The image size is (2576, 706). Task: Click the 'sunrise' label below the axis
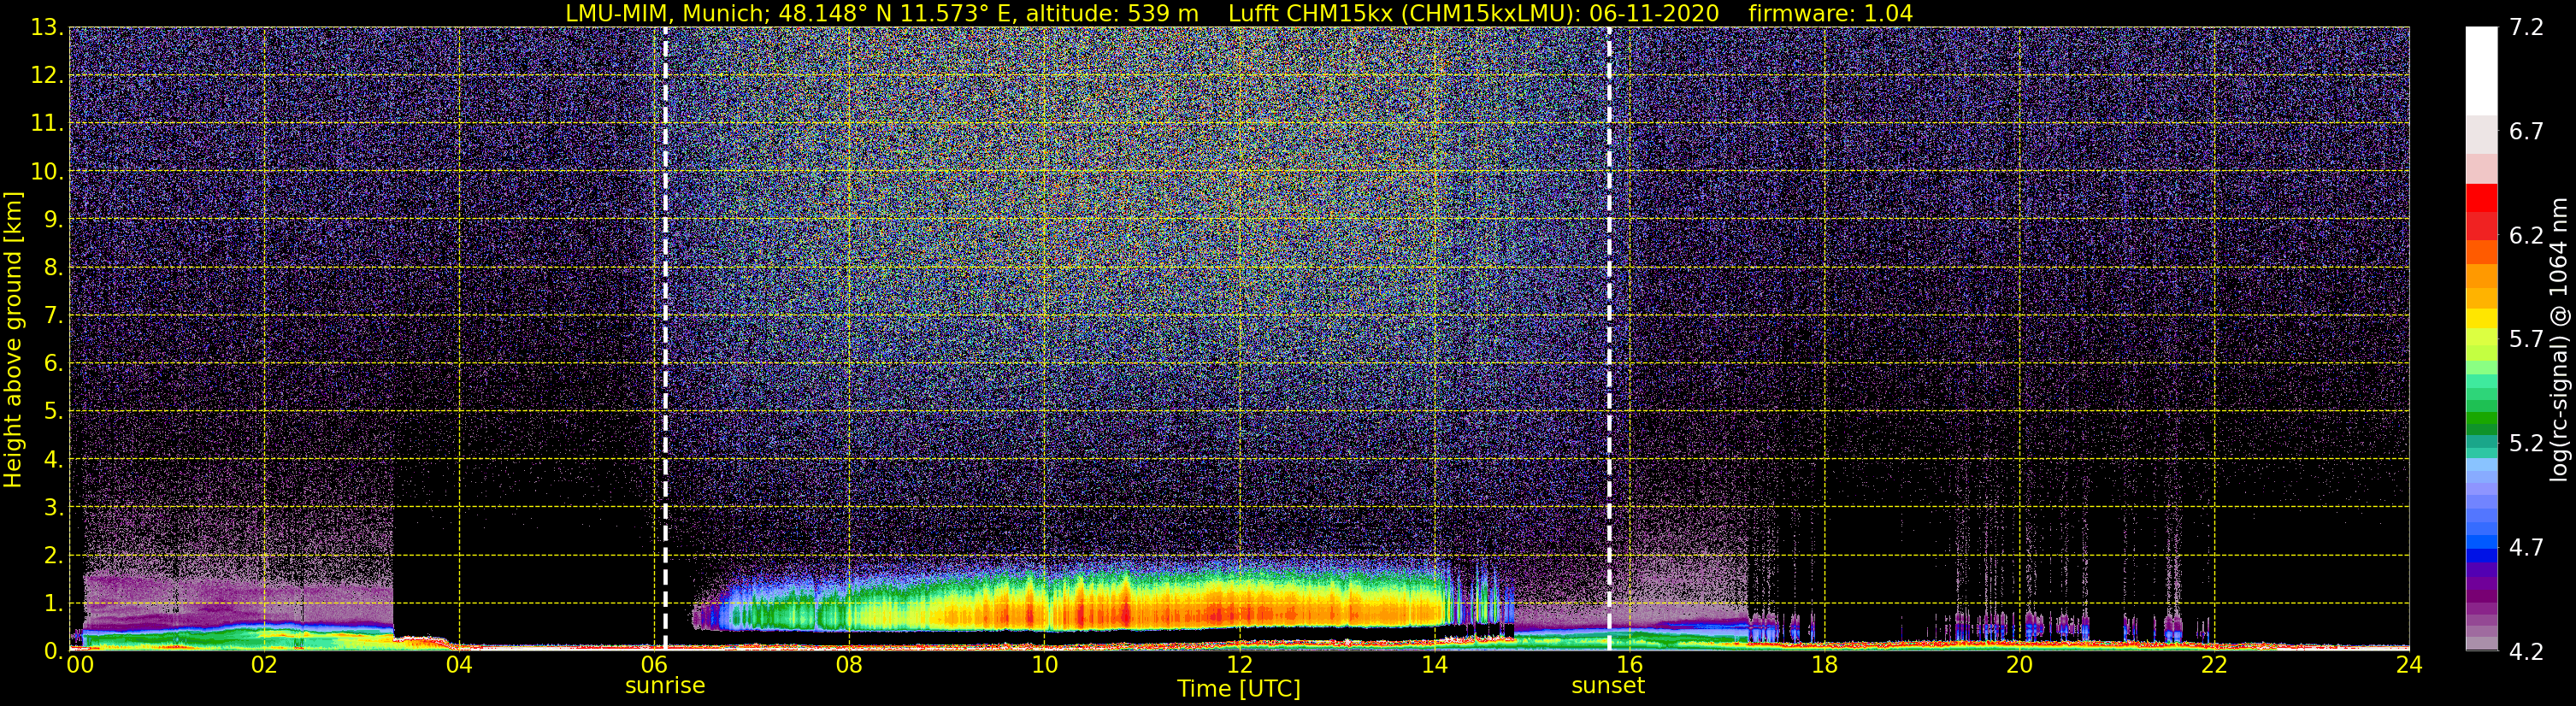(x=665, y=686)
